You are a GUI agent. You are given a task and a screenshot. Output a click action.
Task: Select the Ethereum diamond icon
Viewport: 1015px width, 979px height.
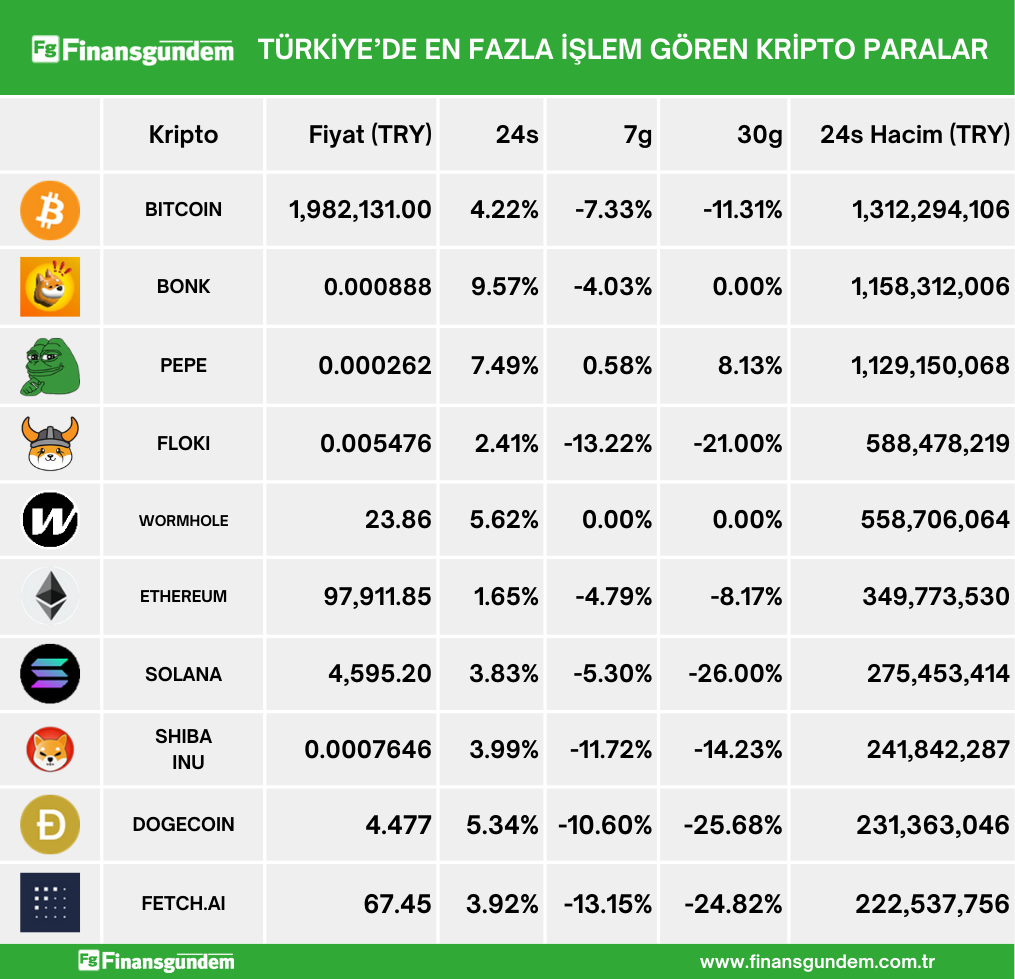click(50, 597)
